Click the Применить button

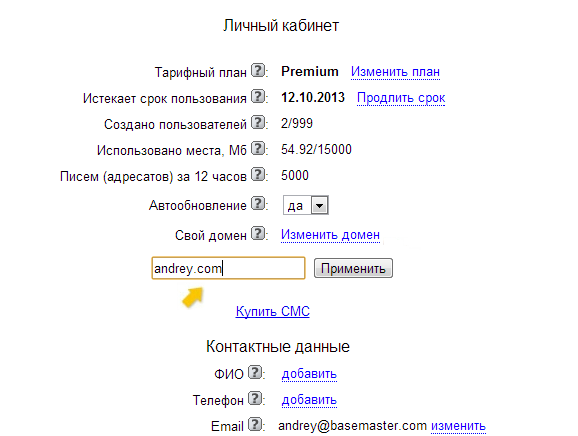click(x=353, y=268)
